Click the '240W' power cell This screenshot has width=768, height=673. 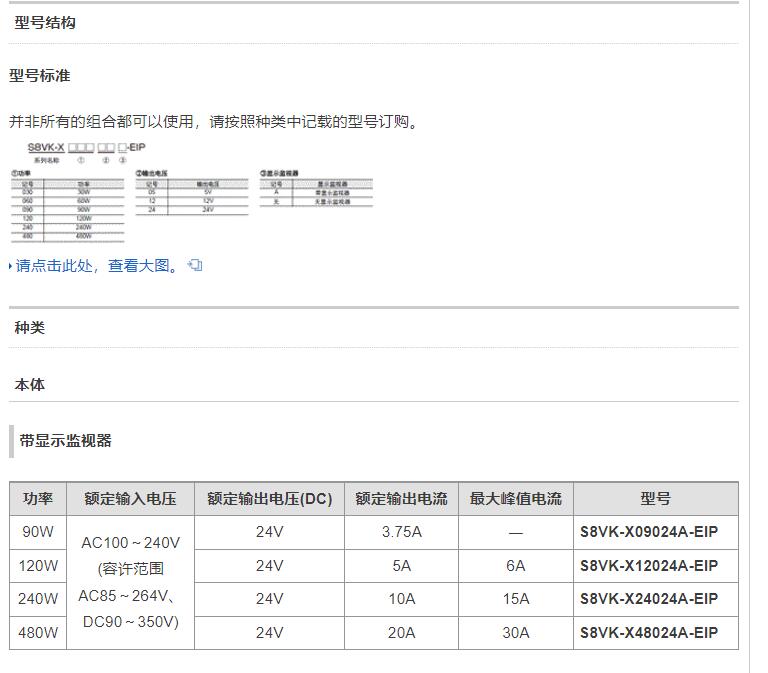pyautogui.click(x=38, y=599)
